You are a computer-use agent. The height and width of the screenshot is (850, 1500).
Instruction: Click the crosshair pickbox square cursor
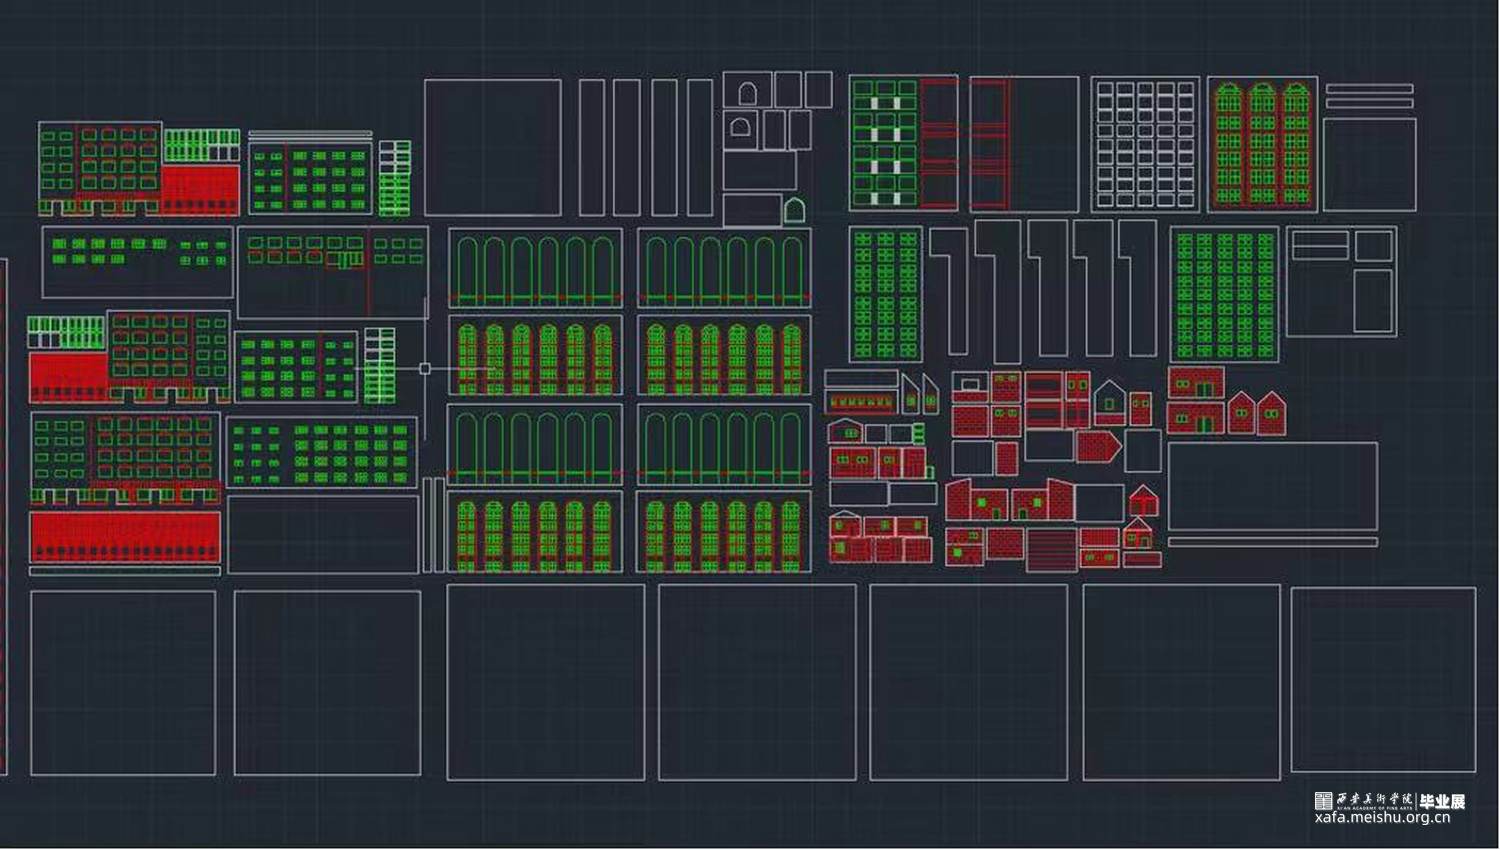[x=425, y=369]
